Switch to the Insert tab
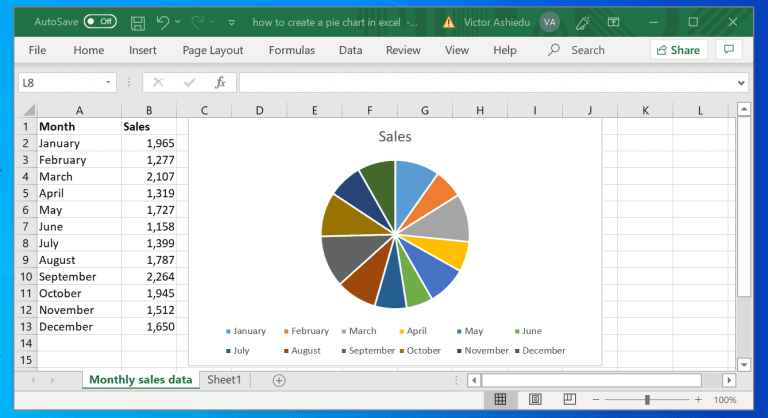Screen dimensions: 768x418 [x=143, y=50]
